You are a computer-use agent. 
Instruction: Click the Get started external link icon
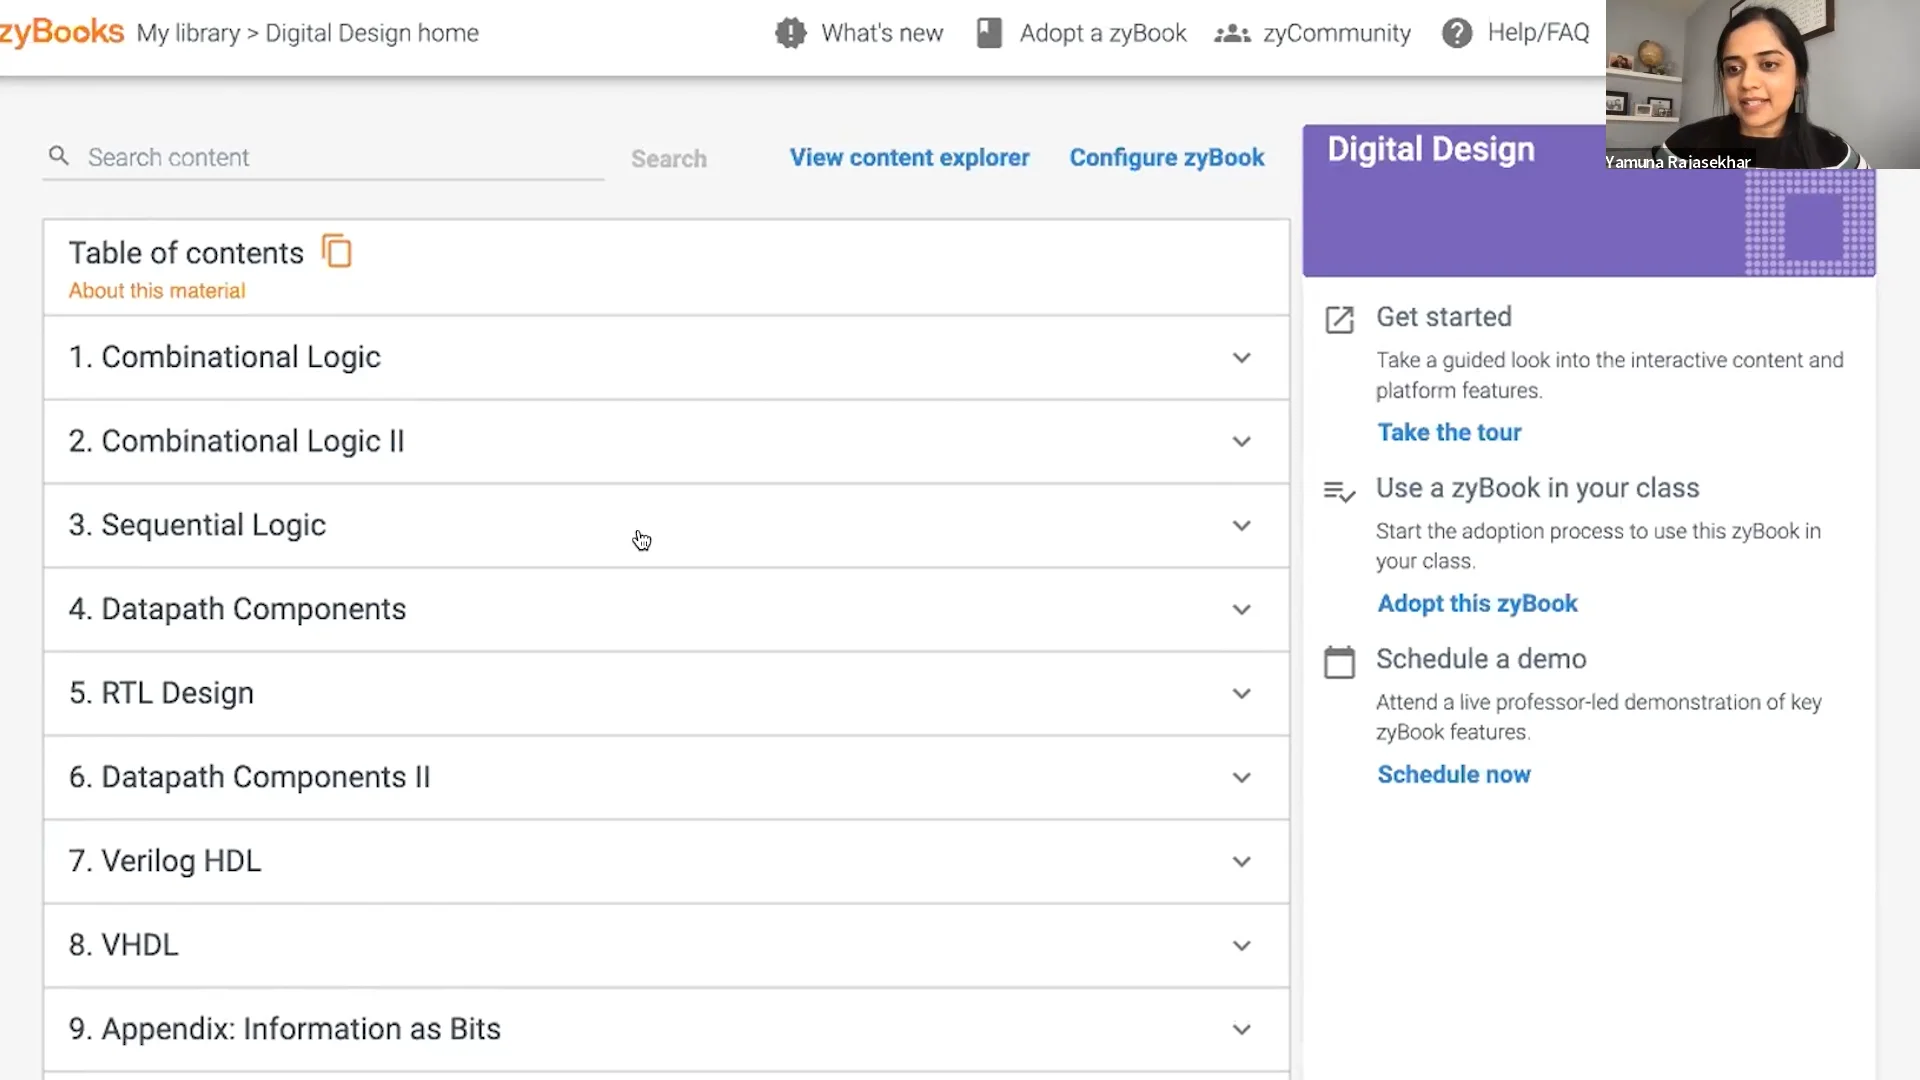point(1339,319)
